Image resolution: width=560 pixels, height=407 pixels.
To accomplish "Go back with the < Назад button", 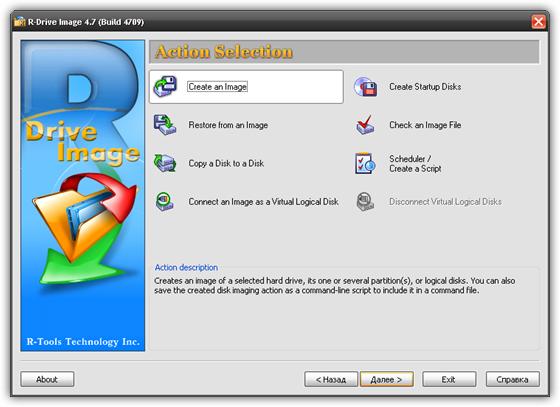I will tap(331, 379).
